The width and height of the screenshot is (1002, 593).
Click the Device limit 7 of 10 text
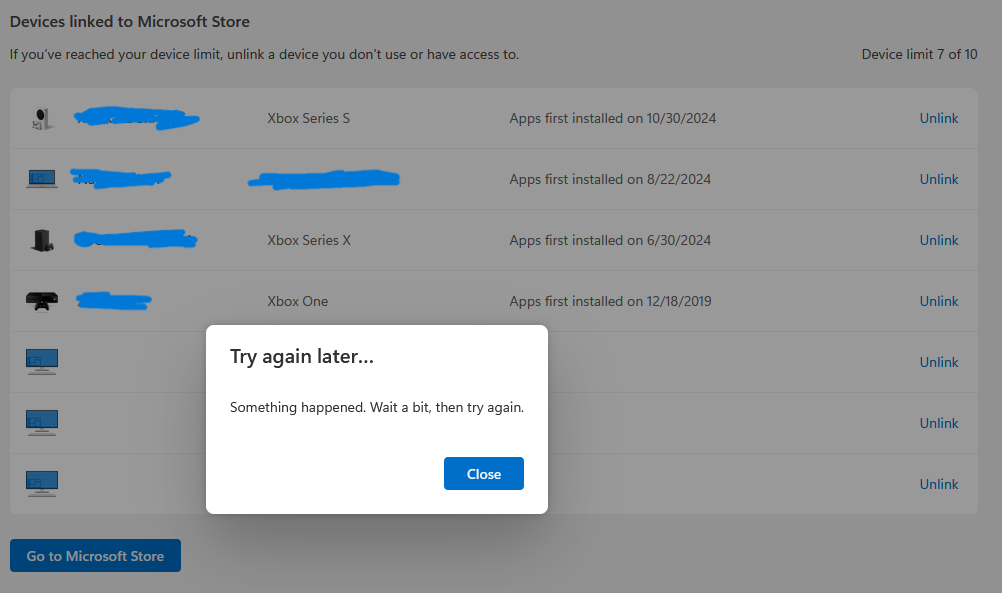coord(919,54)
